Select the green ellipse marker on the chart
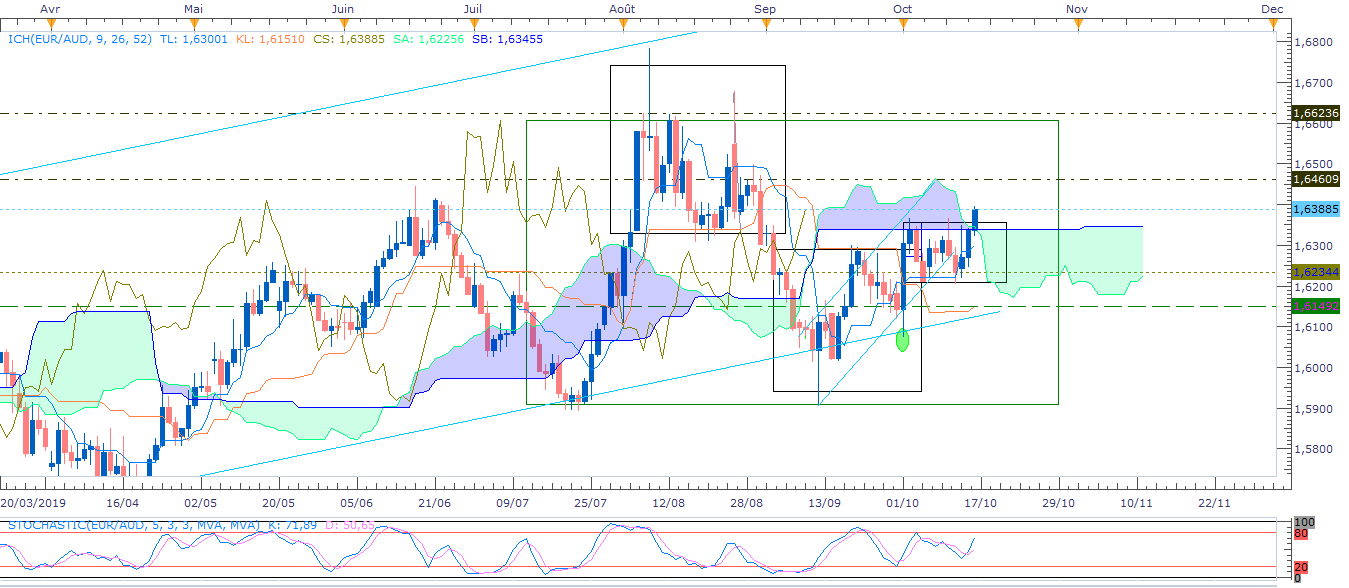1349x588 pixels. tap(902, 340)
